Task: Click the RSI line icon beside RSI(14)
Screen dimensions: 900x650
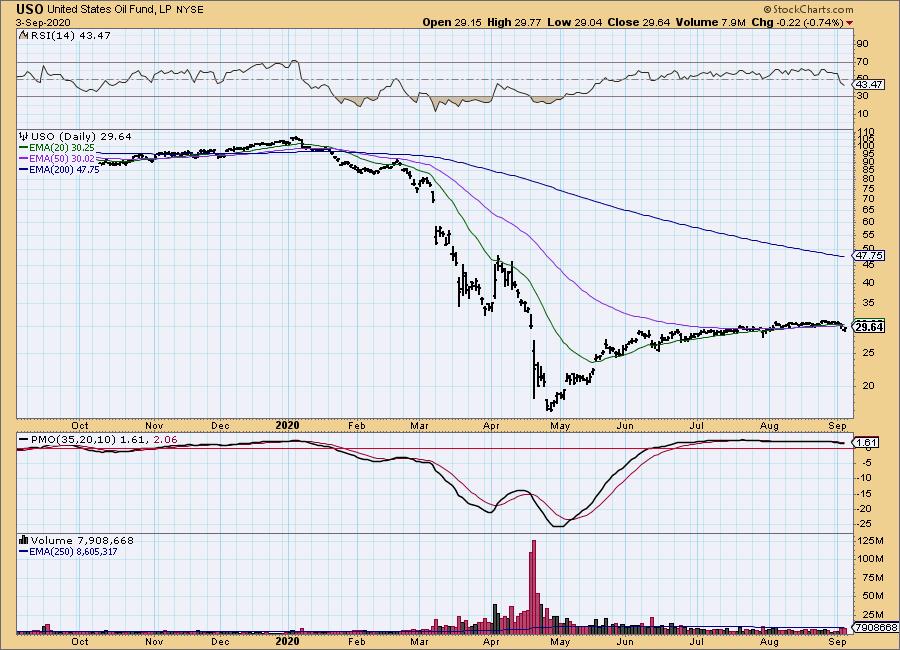Action: pyautogui.click(x=23, y=35)
